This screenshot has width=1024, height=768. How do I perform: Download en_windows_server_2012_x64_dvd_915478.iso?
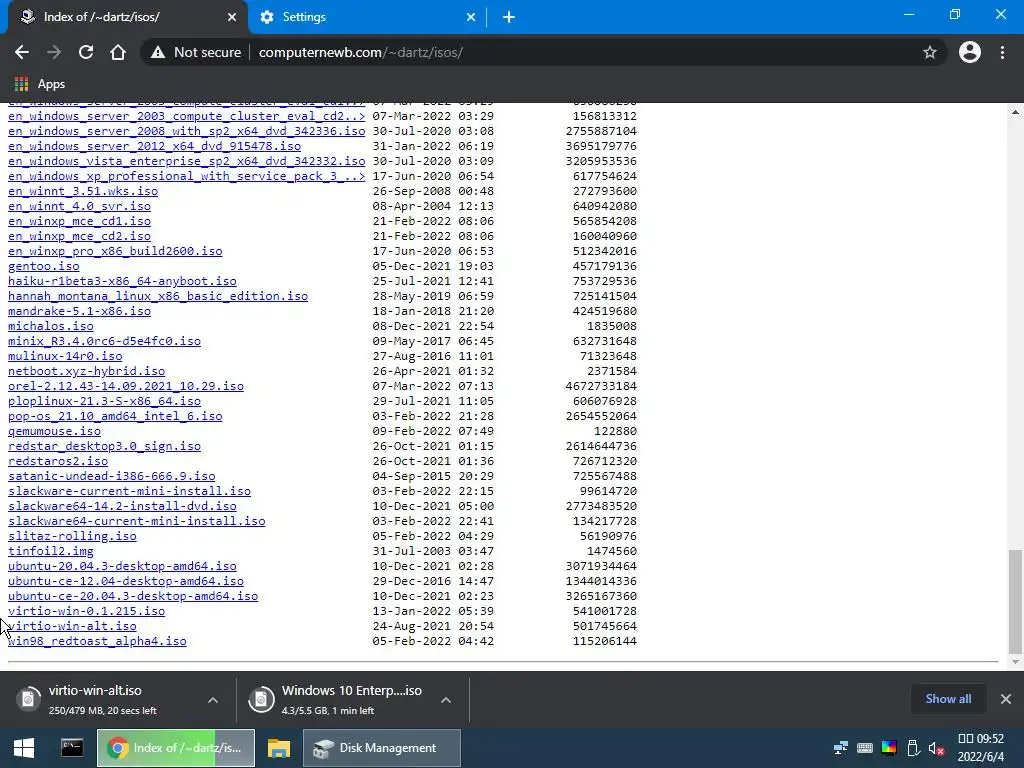[154, 146]
